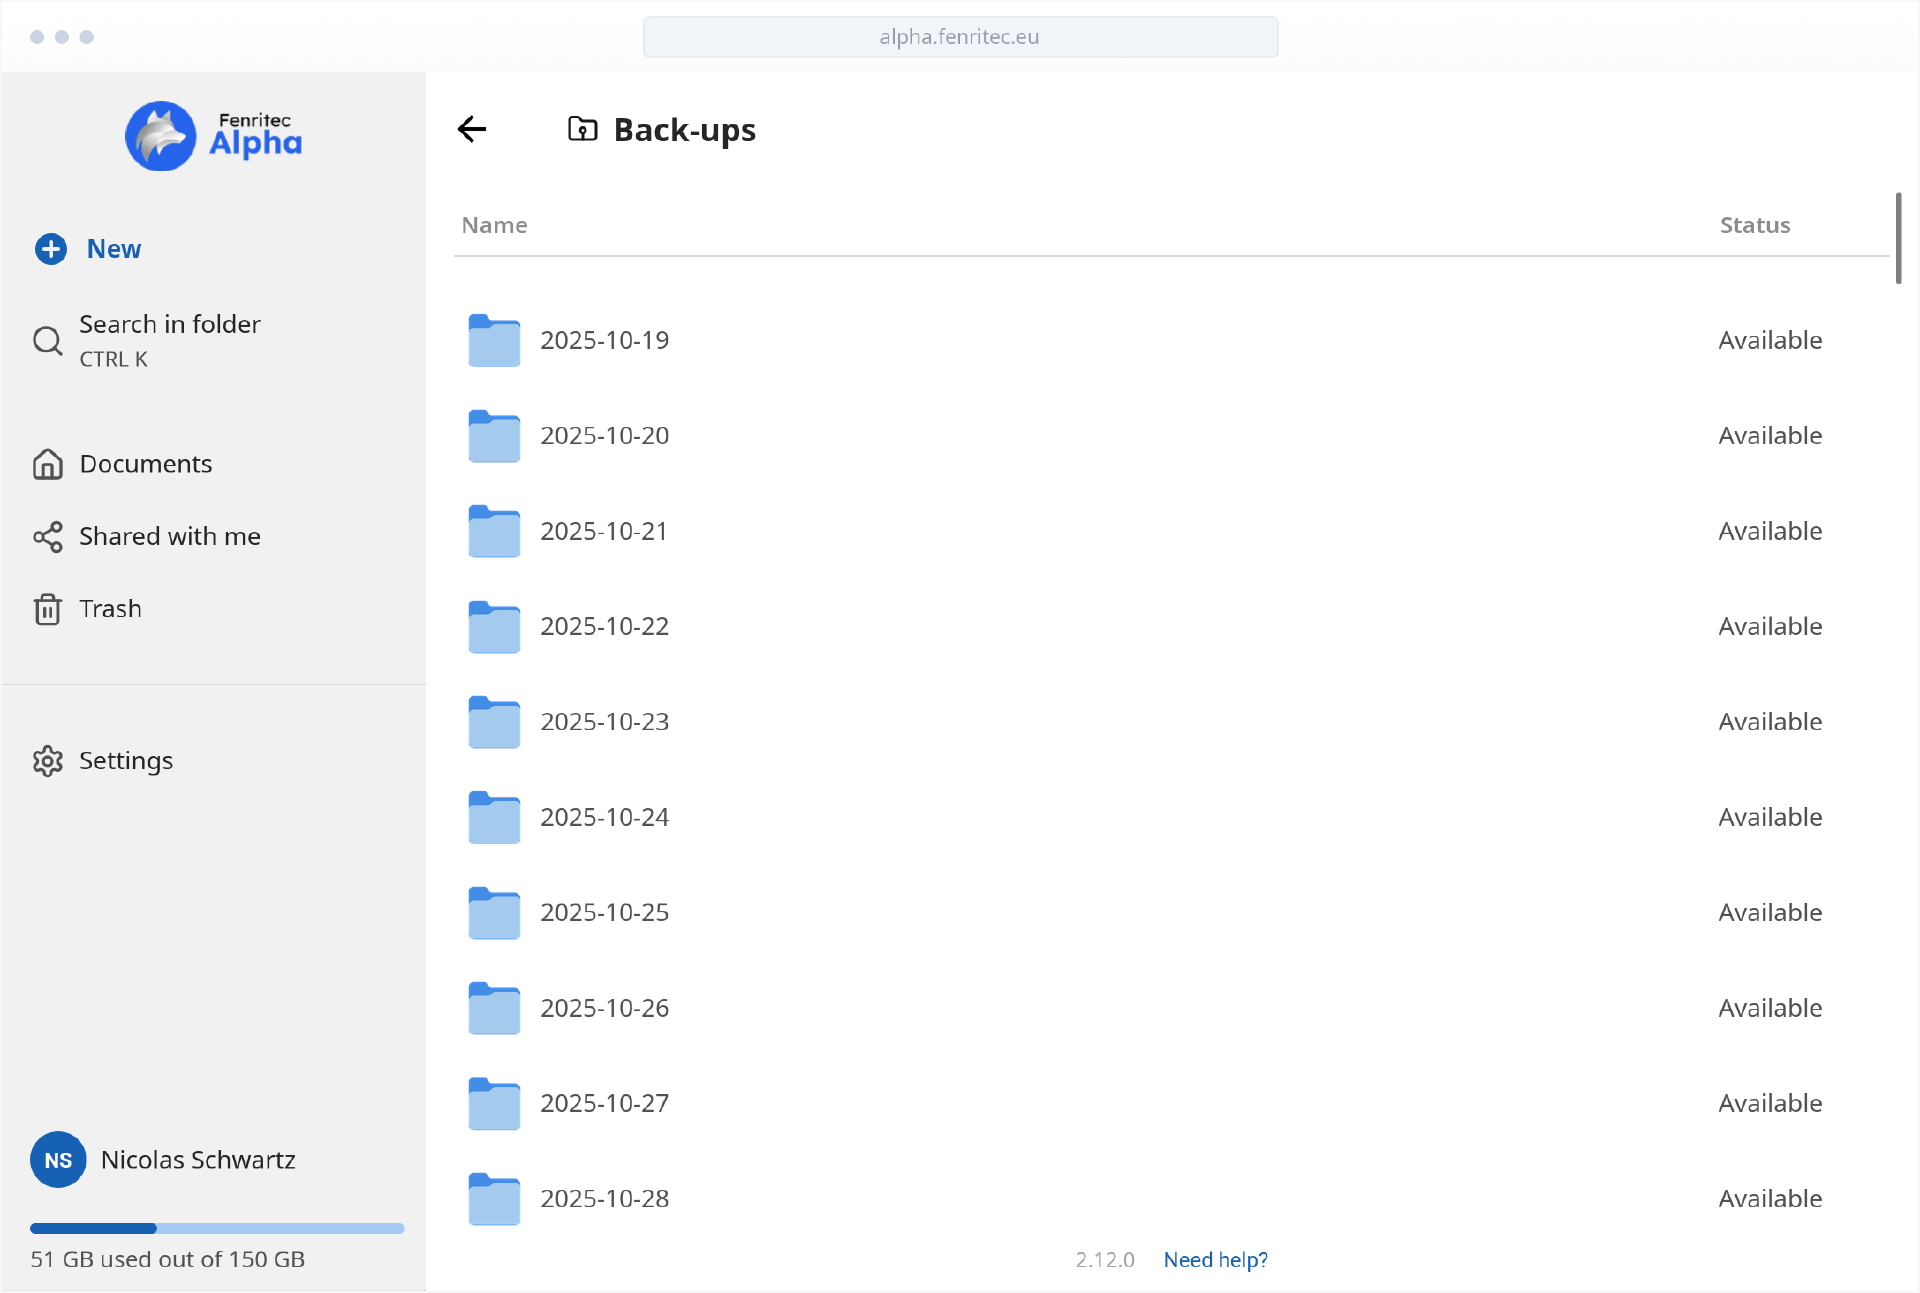The width and height of the screenshot is (1920, 1293).
Task: Click the file list vertical scrollbar
Action: (1898, 240)
